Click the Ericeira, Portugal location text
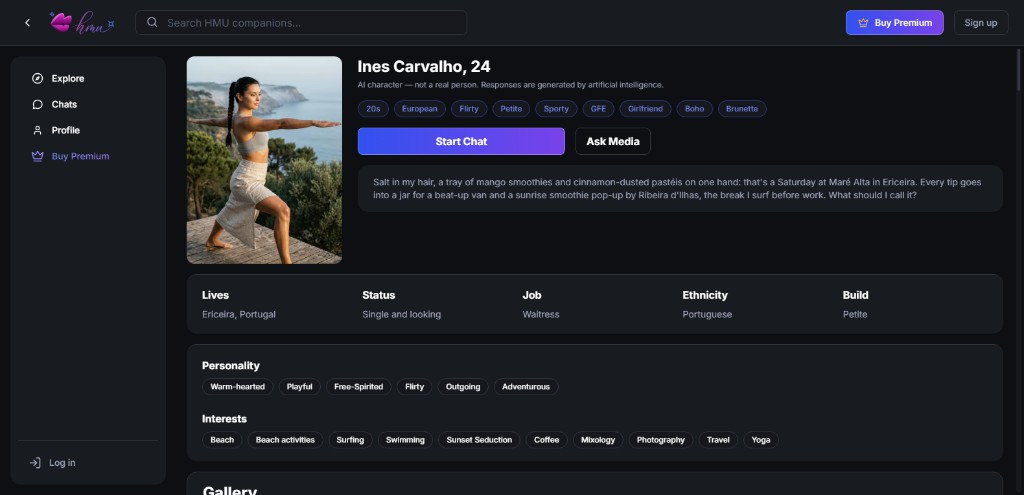 [239, 315]
